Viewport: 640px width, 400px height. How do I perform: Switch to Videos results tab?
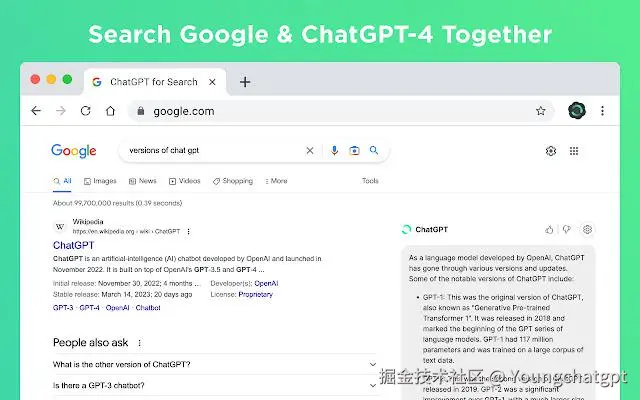(x=184, y=181)
